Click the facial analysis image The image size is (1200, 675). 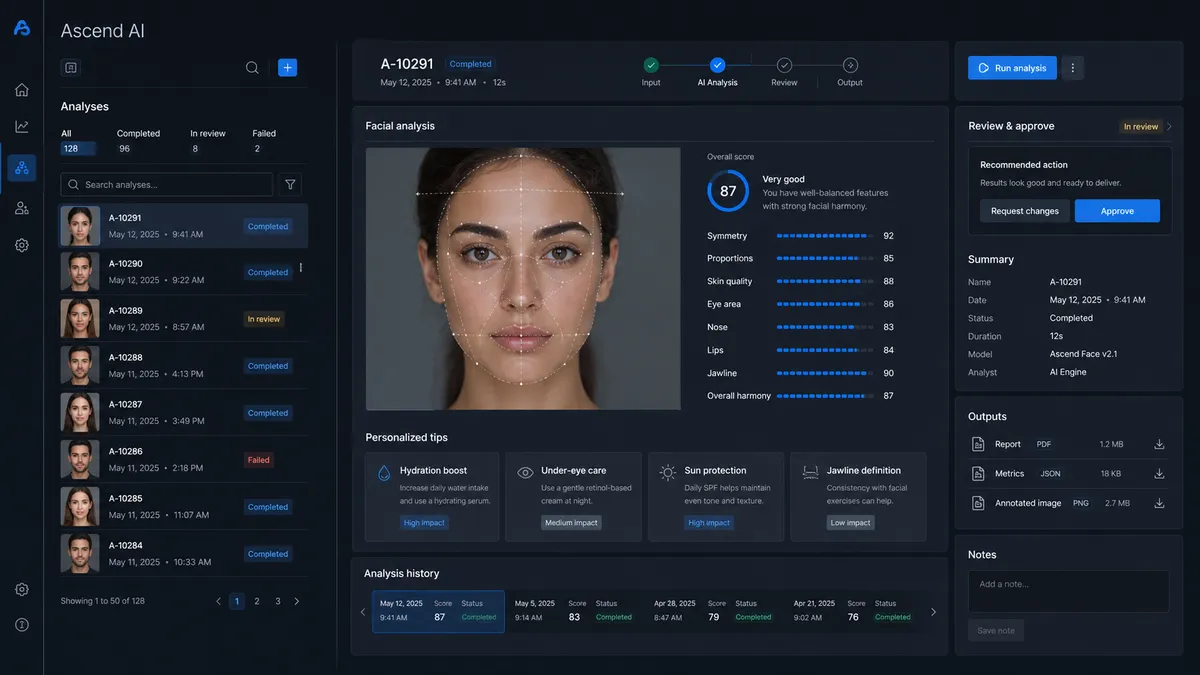click(x=523, y=279)
